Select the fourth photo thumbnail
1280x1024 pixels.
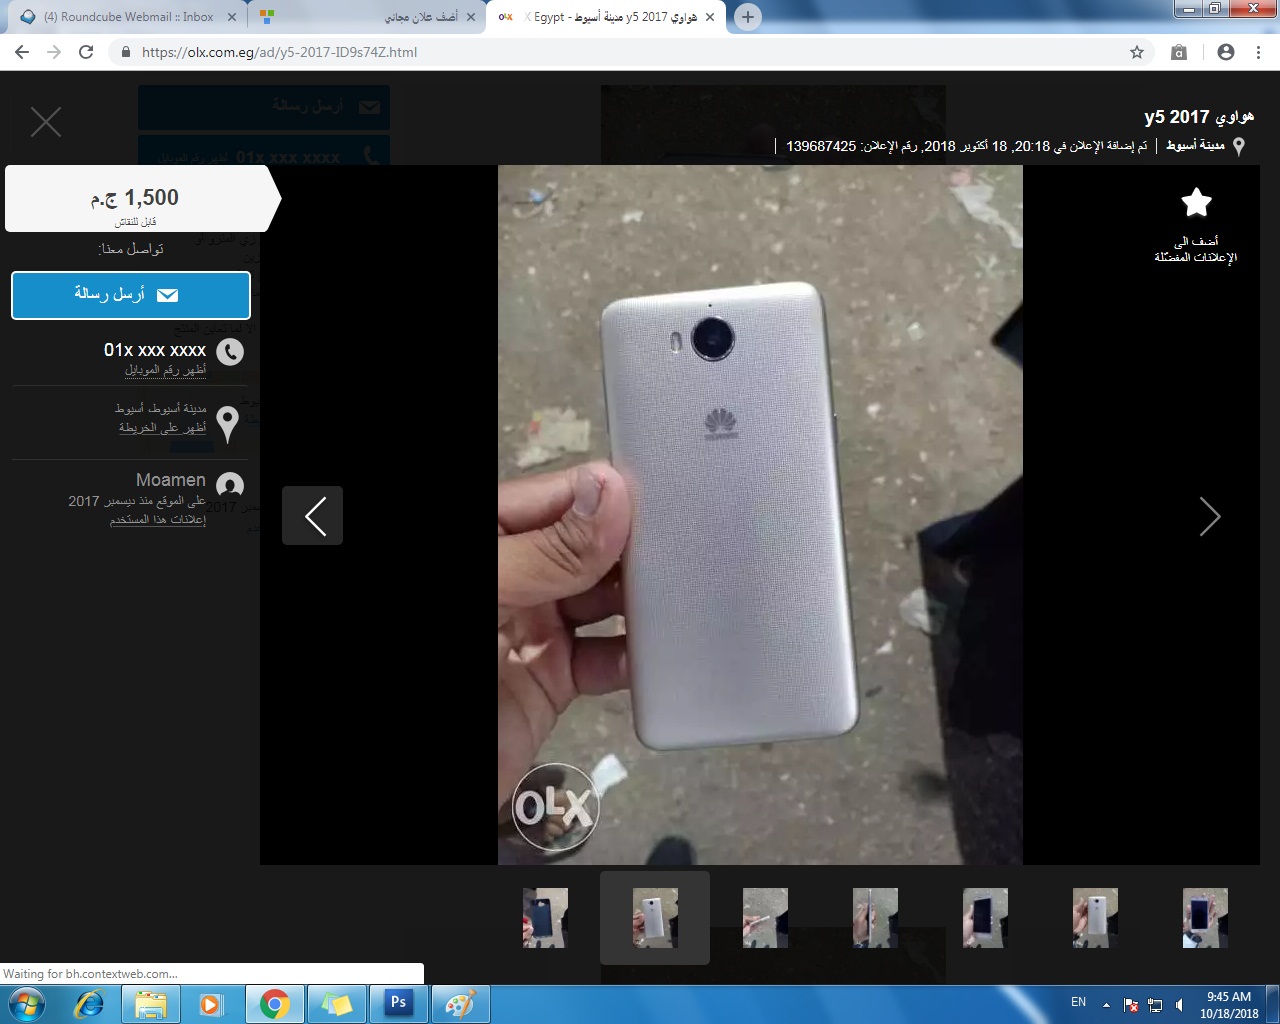pos(875,918)
